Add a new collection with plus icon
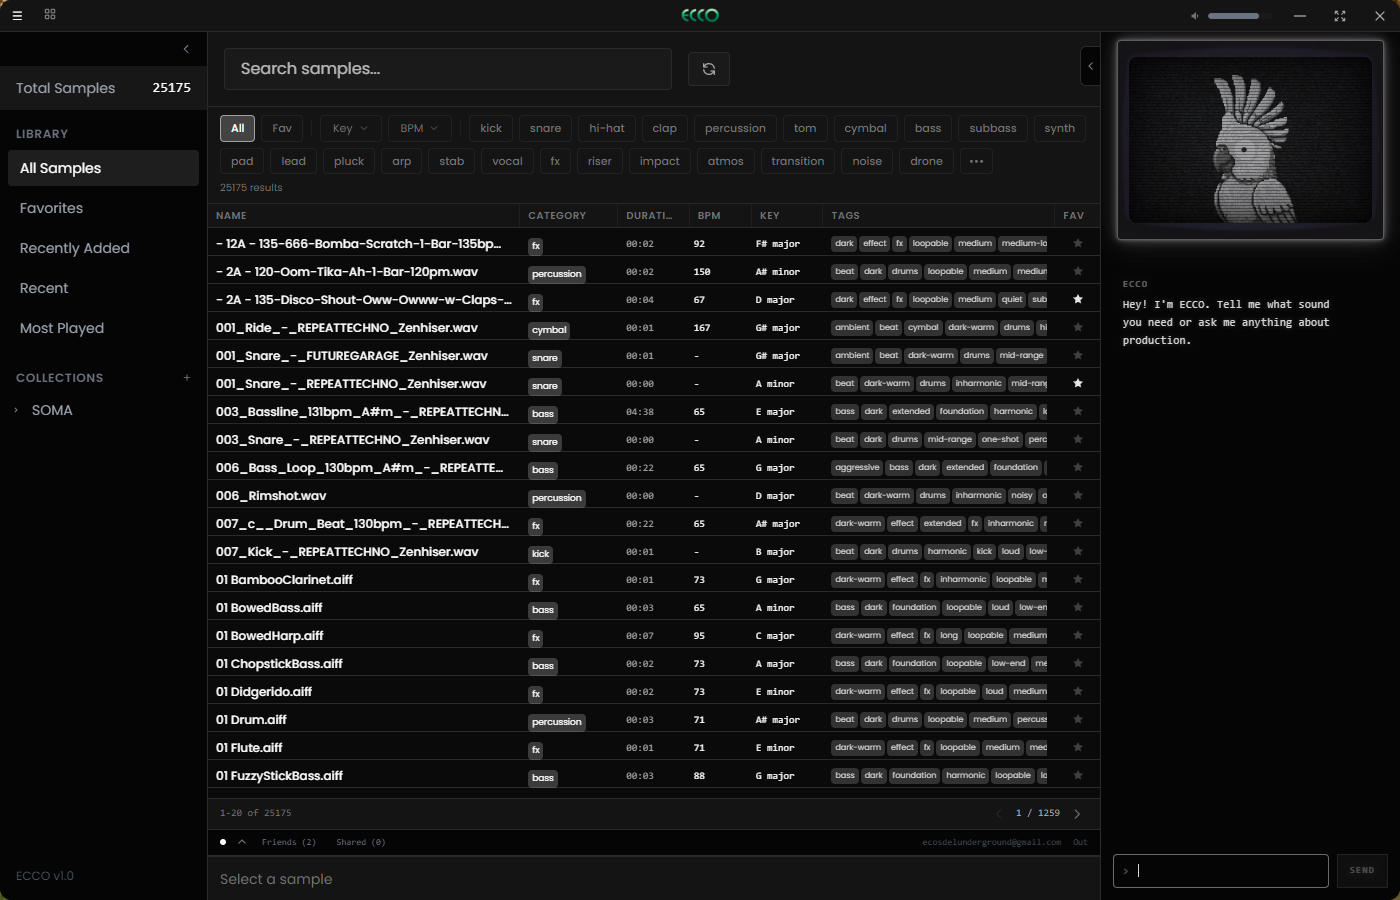This screenshot has width=1400, height=900. 187,378
